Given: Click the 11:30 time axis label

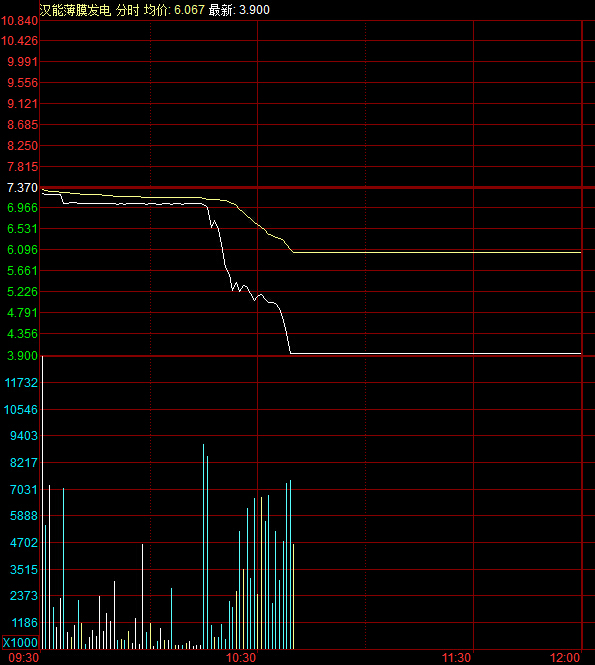Looking at the screenshot, I should [x=456, y=657].
